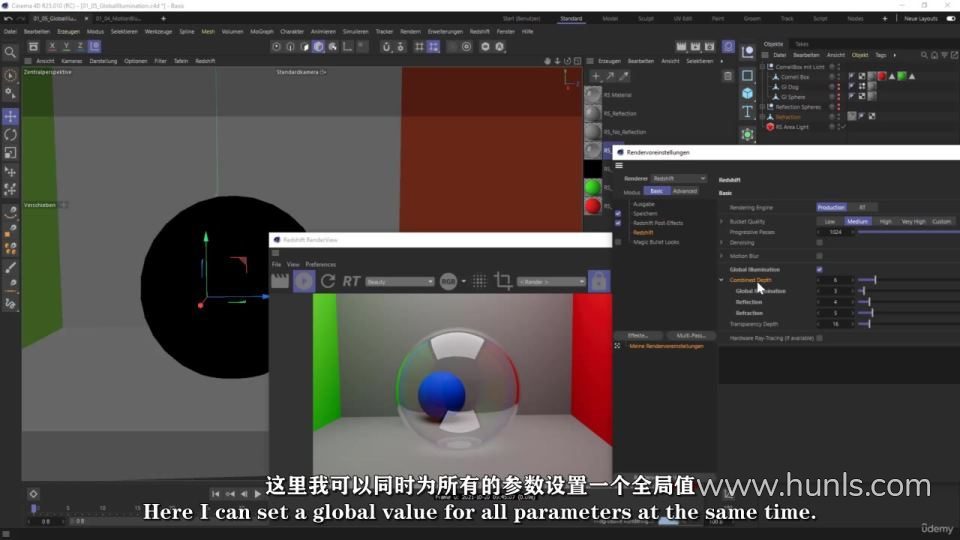Click the Effekte... button
The height and width of the screenshot is (540, 960).
[638, 336]
